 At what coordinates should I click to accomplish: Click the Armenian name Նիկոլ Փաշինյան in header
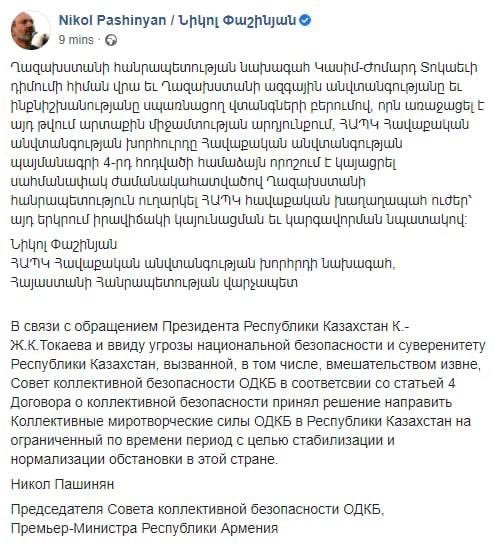tap(237, 21)
